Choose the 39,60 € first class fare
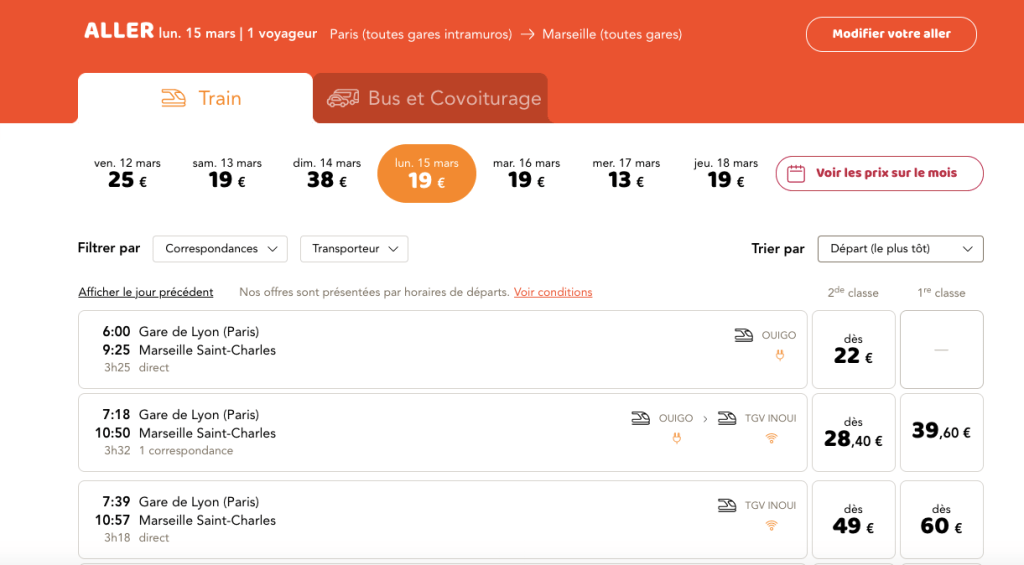This screenshot has height=565, width=1024. pyautogui.click(x=941, y=432)
